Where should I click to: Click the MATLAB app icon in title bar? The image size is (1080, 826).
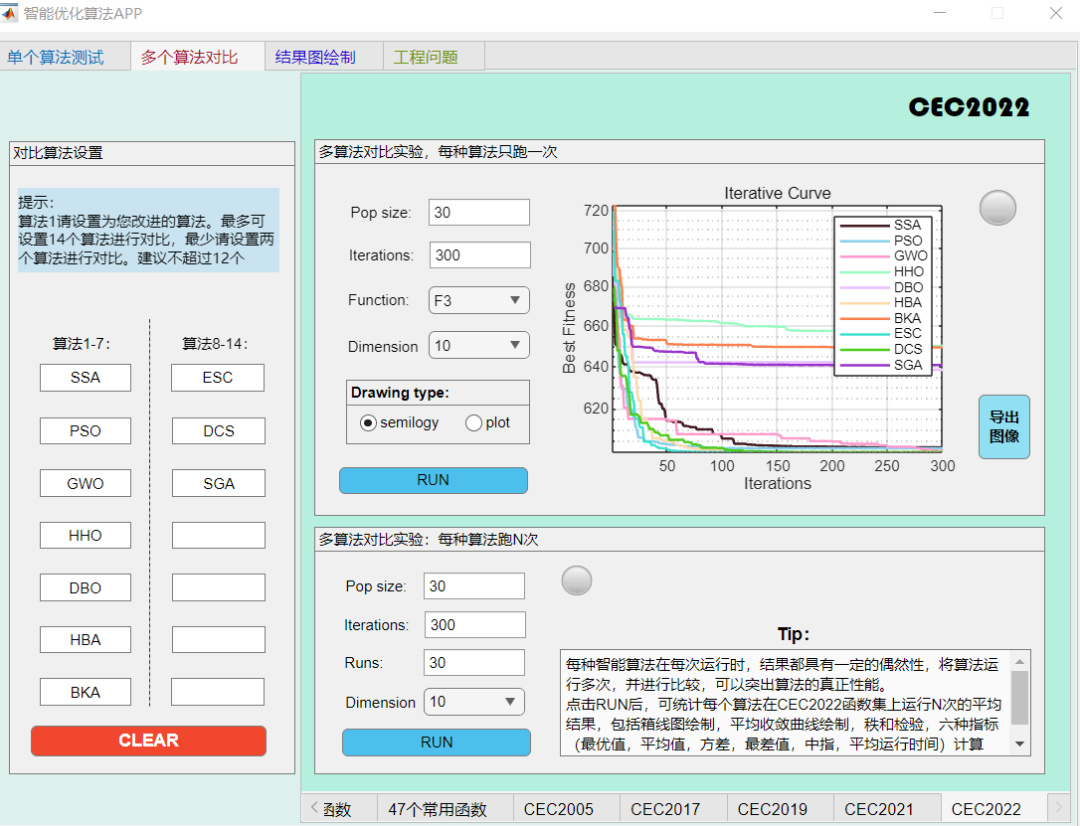coord(8,12)
